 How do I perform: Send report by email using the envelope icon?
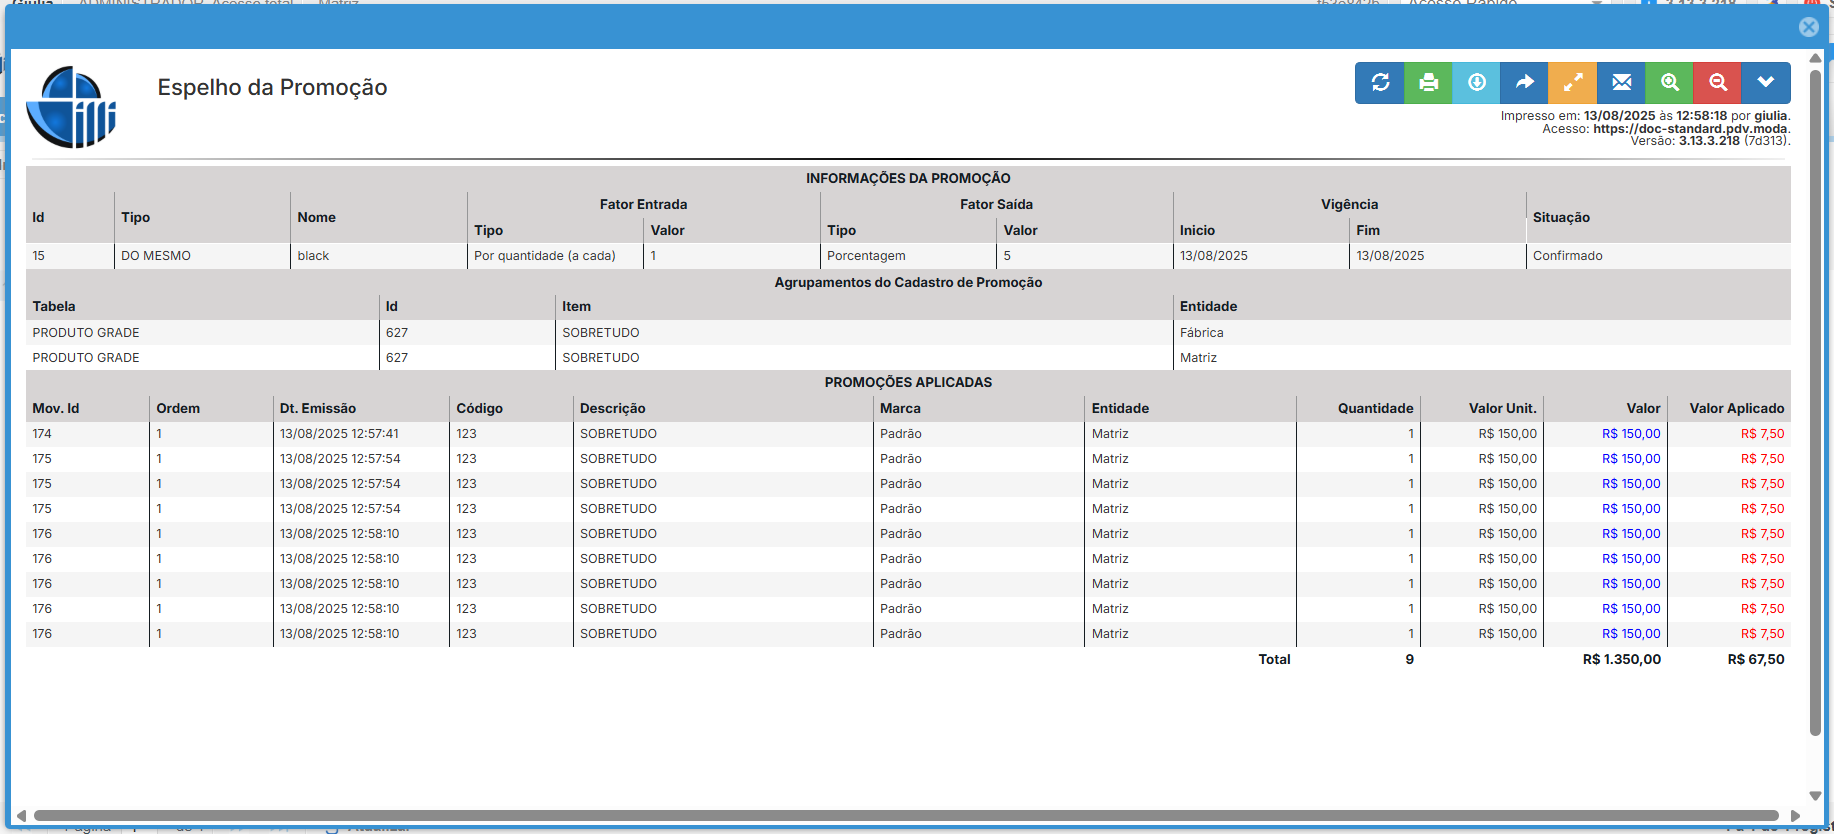(1621, 83)
